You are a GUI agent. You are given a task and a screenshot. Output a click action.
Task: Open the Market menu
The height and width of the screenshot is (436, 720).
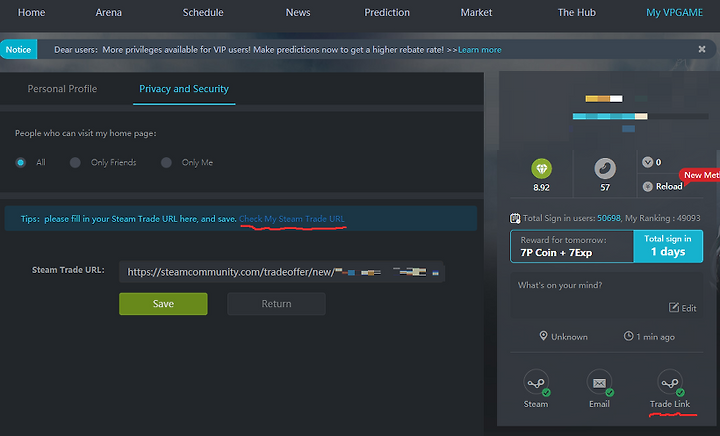click(x=476, y=12)
